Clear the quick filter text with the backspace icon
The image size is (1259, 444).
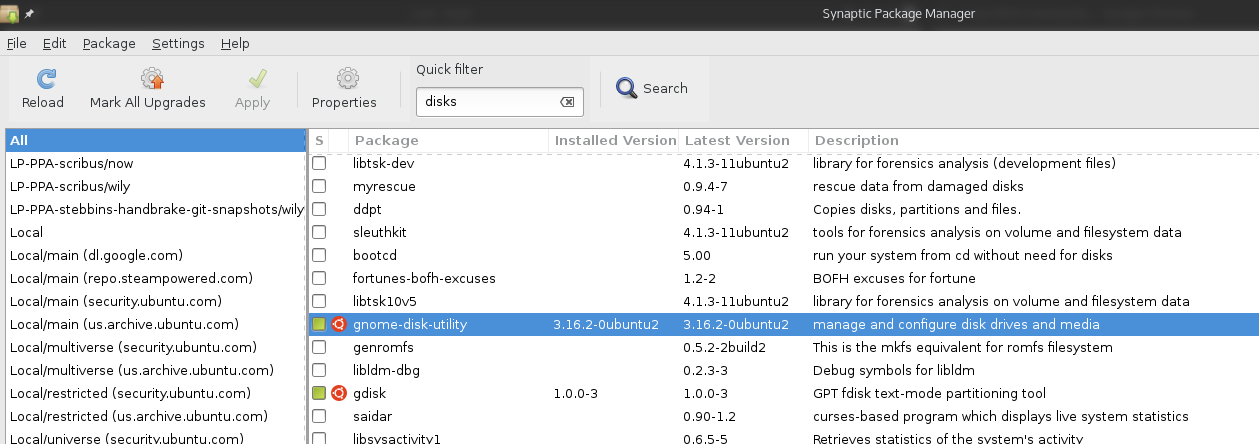tap(567, 102)
